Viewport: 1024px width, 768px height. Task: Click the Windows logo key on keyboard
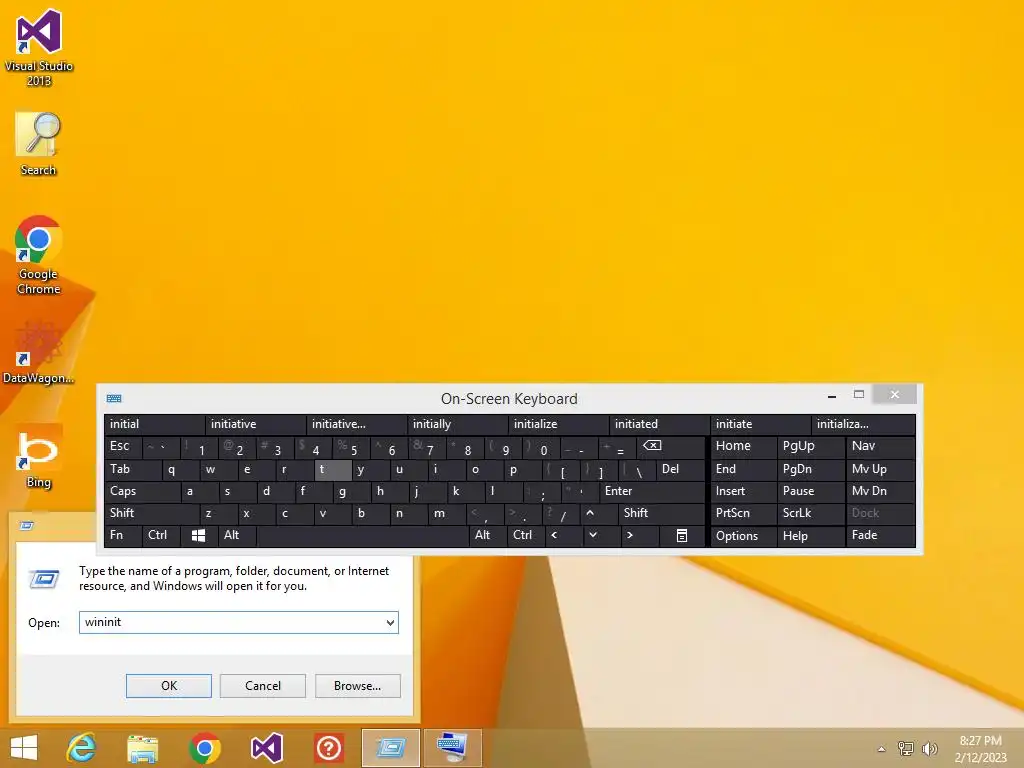199,536
